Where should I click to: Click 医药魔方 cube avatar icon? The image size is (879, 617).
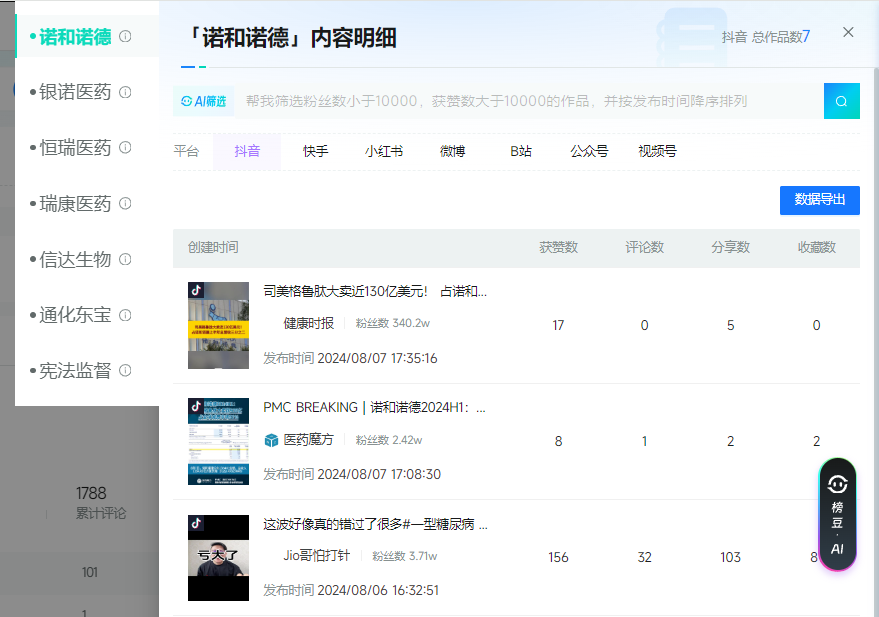[x=271, y=440]
